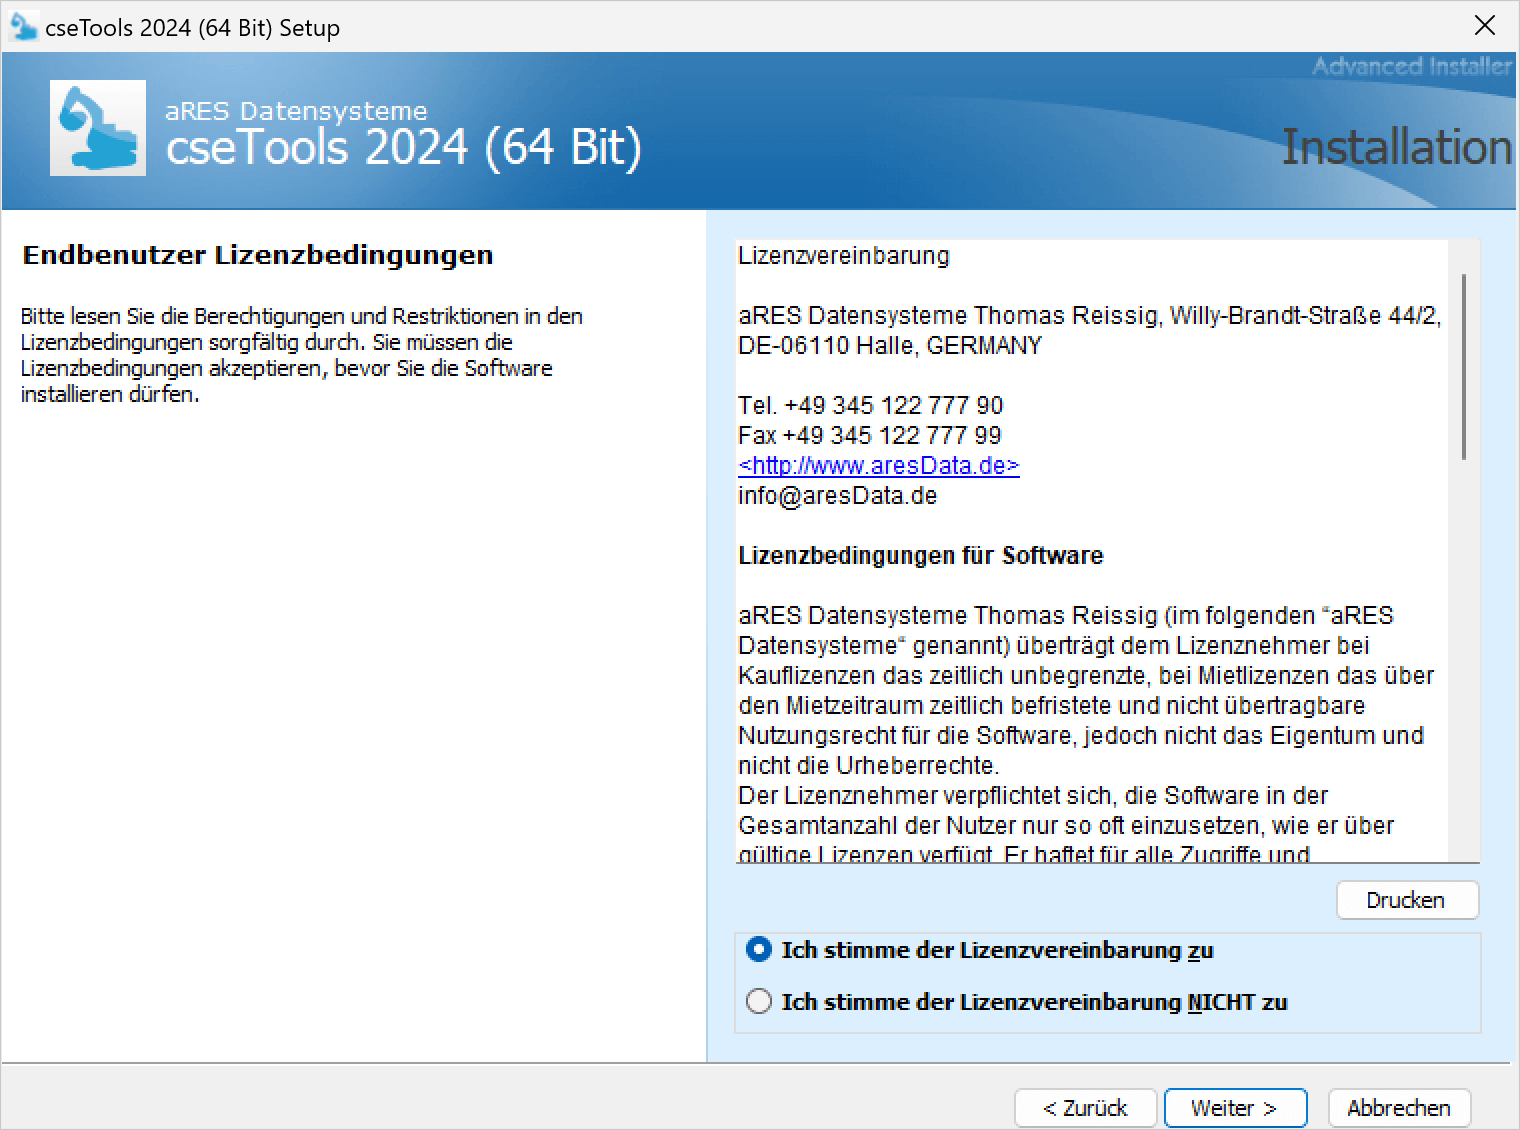The height and width of the screenshot is (1130, 1520).
Task: Close the setup window with X
Action: (1485, 26)
